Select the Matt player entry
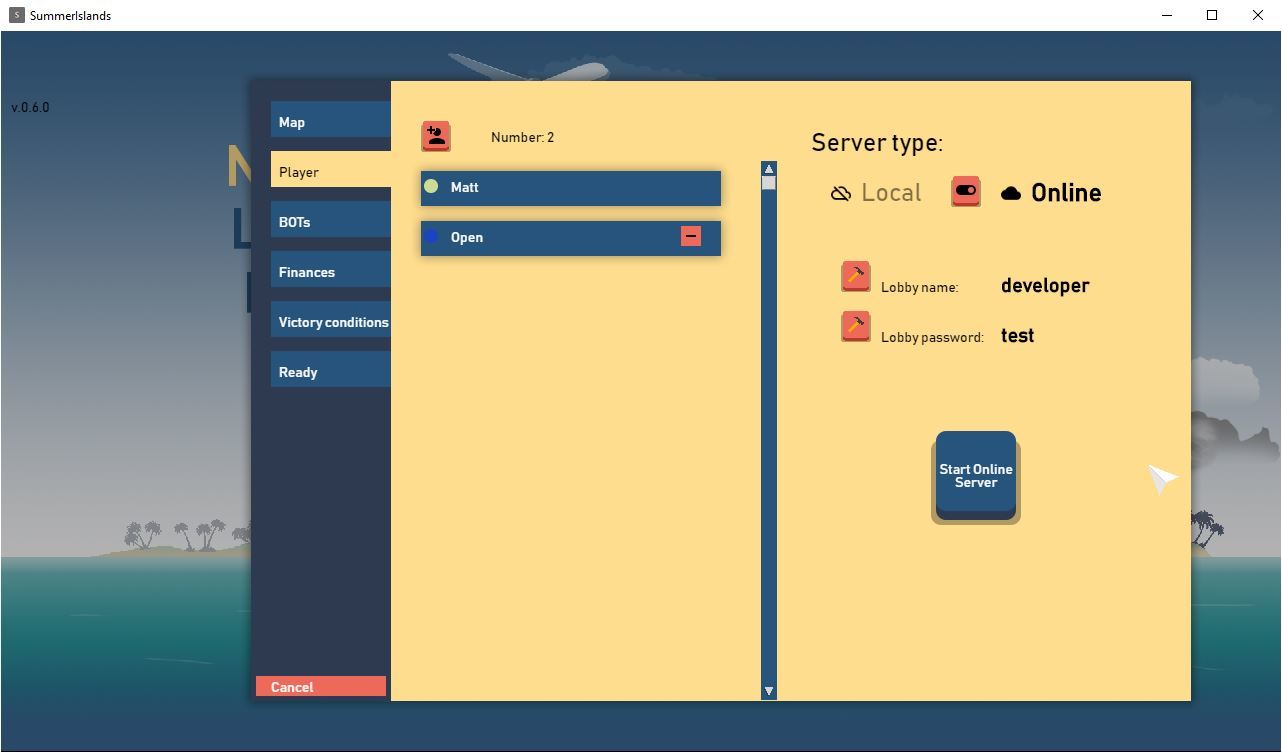The height and width of the screenshot is (753, 1282). coord(570,188)
